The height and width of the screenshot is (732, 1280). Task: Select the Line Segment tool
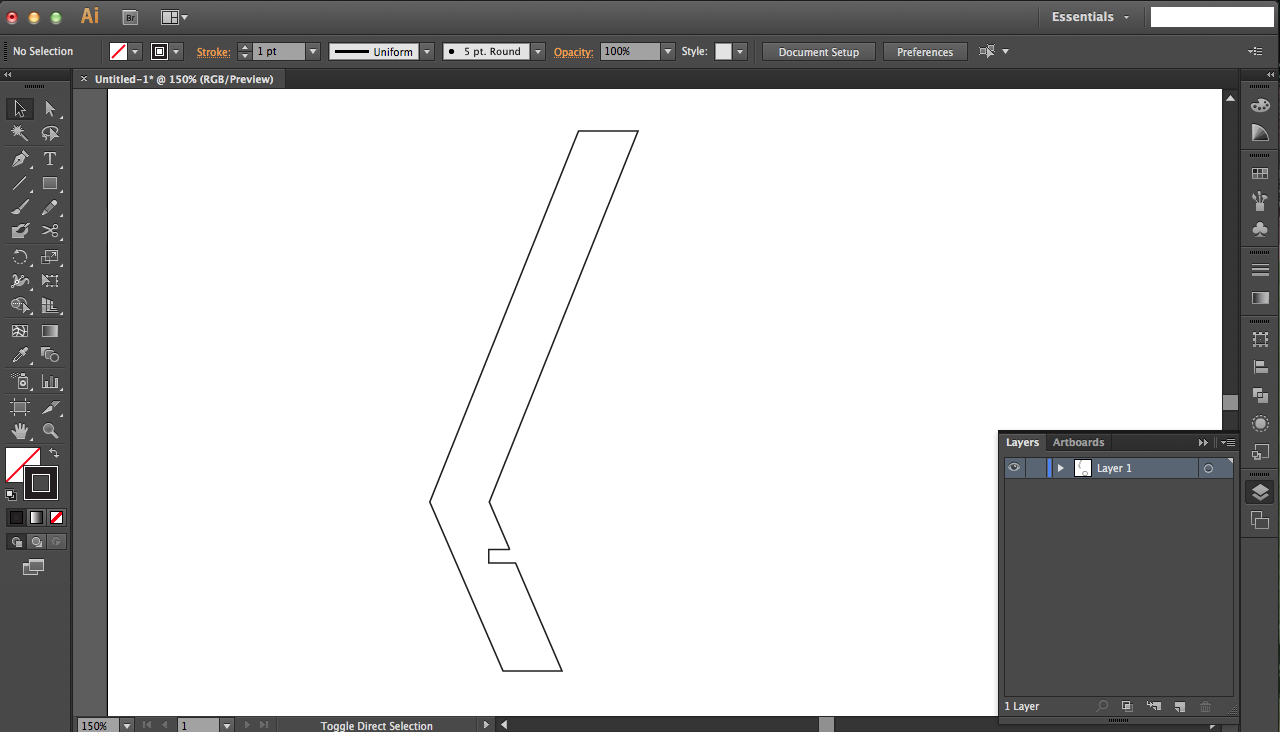point(20,183)
